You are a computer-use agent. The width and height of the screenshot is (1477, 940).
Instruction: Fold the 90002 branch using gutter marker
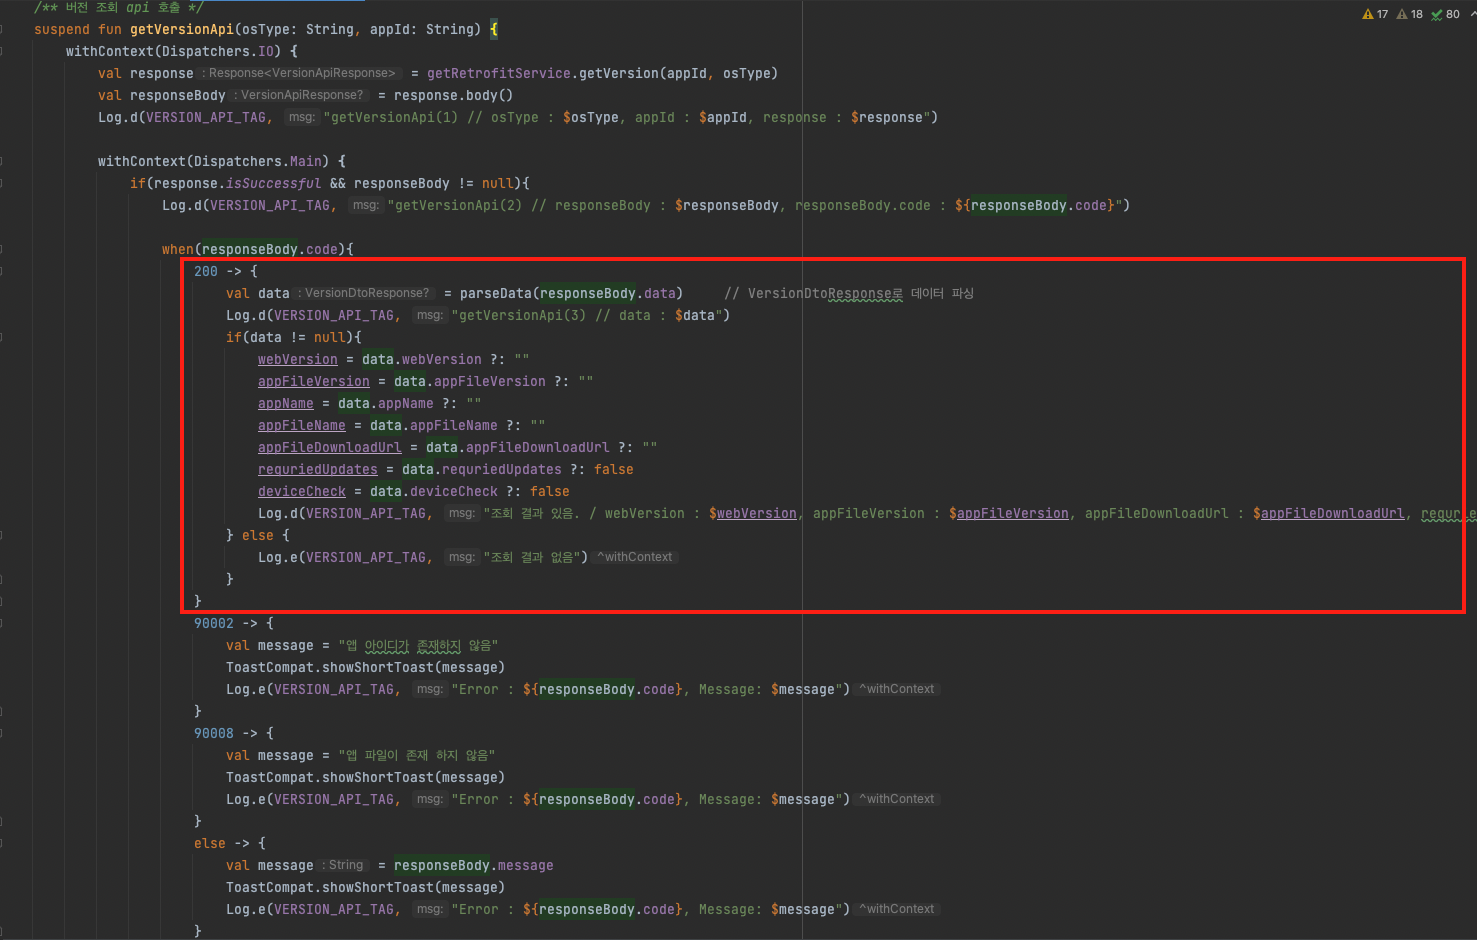tap(3, 623)
